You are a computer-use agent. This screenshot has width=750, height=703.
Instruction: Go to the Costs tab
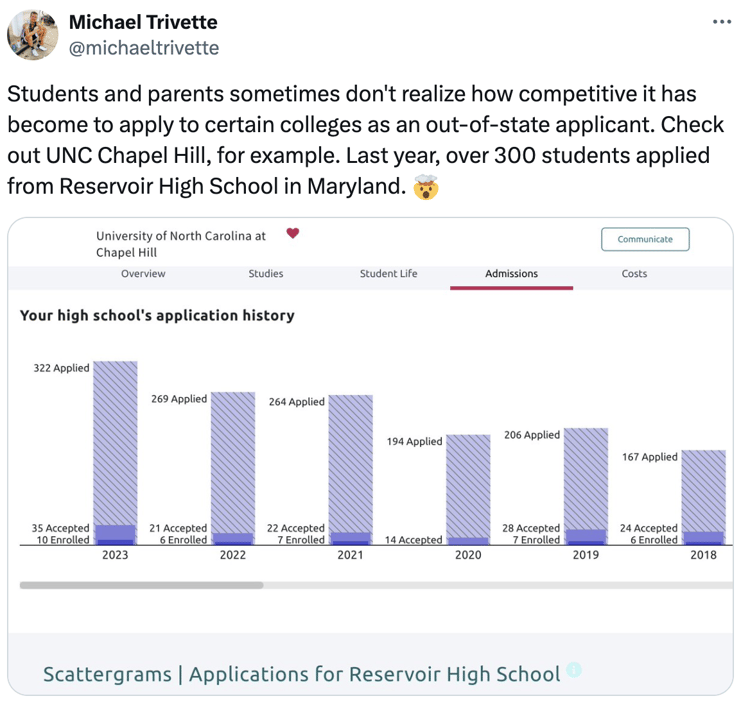(x=634, y=274)
